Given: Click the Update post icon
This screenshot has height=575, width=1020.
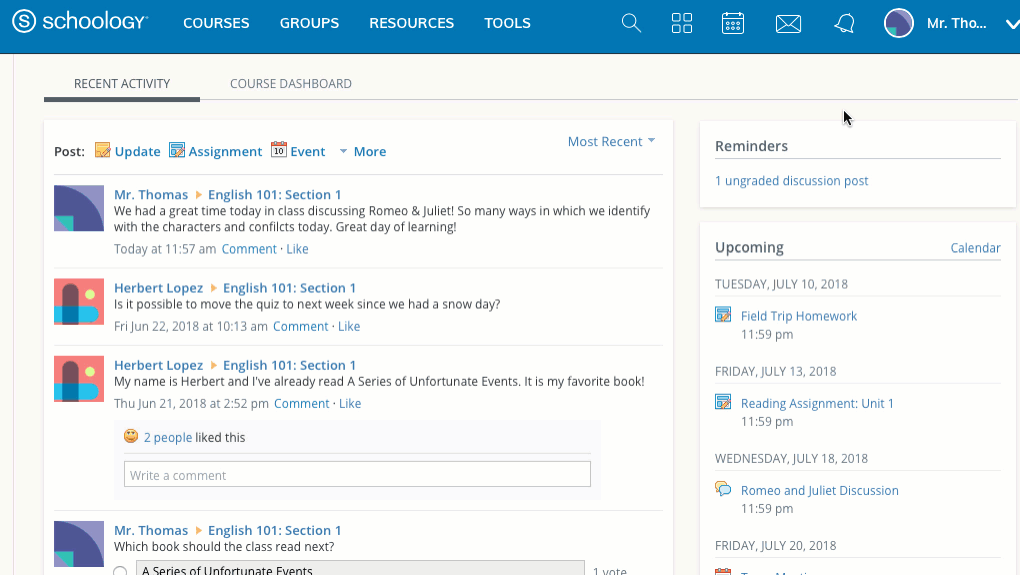Looking at the screenshot, I should [x=102, y=151].
